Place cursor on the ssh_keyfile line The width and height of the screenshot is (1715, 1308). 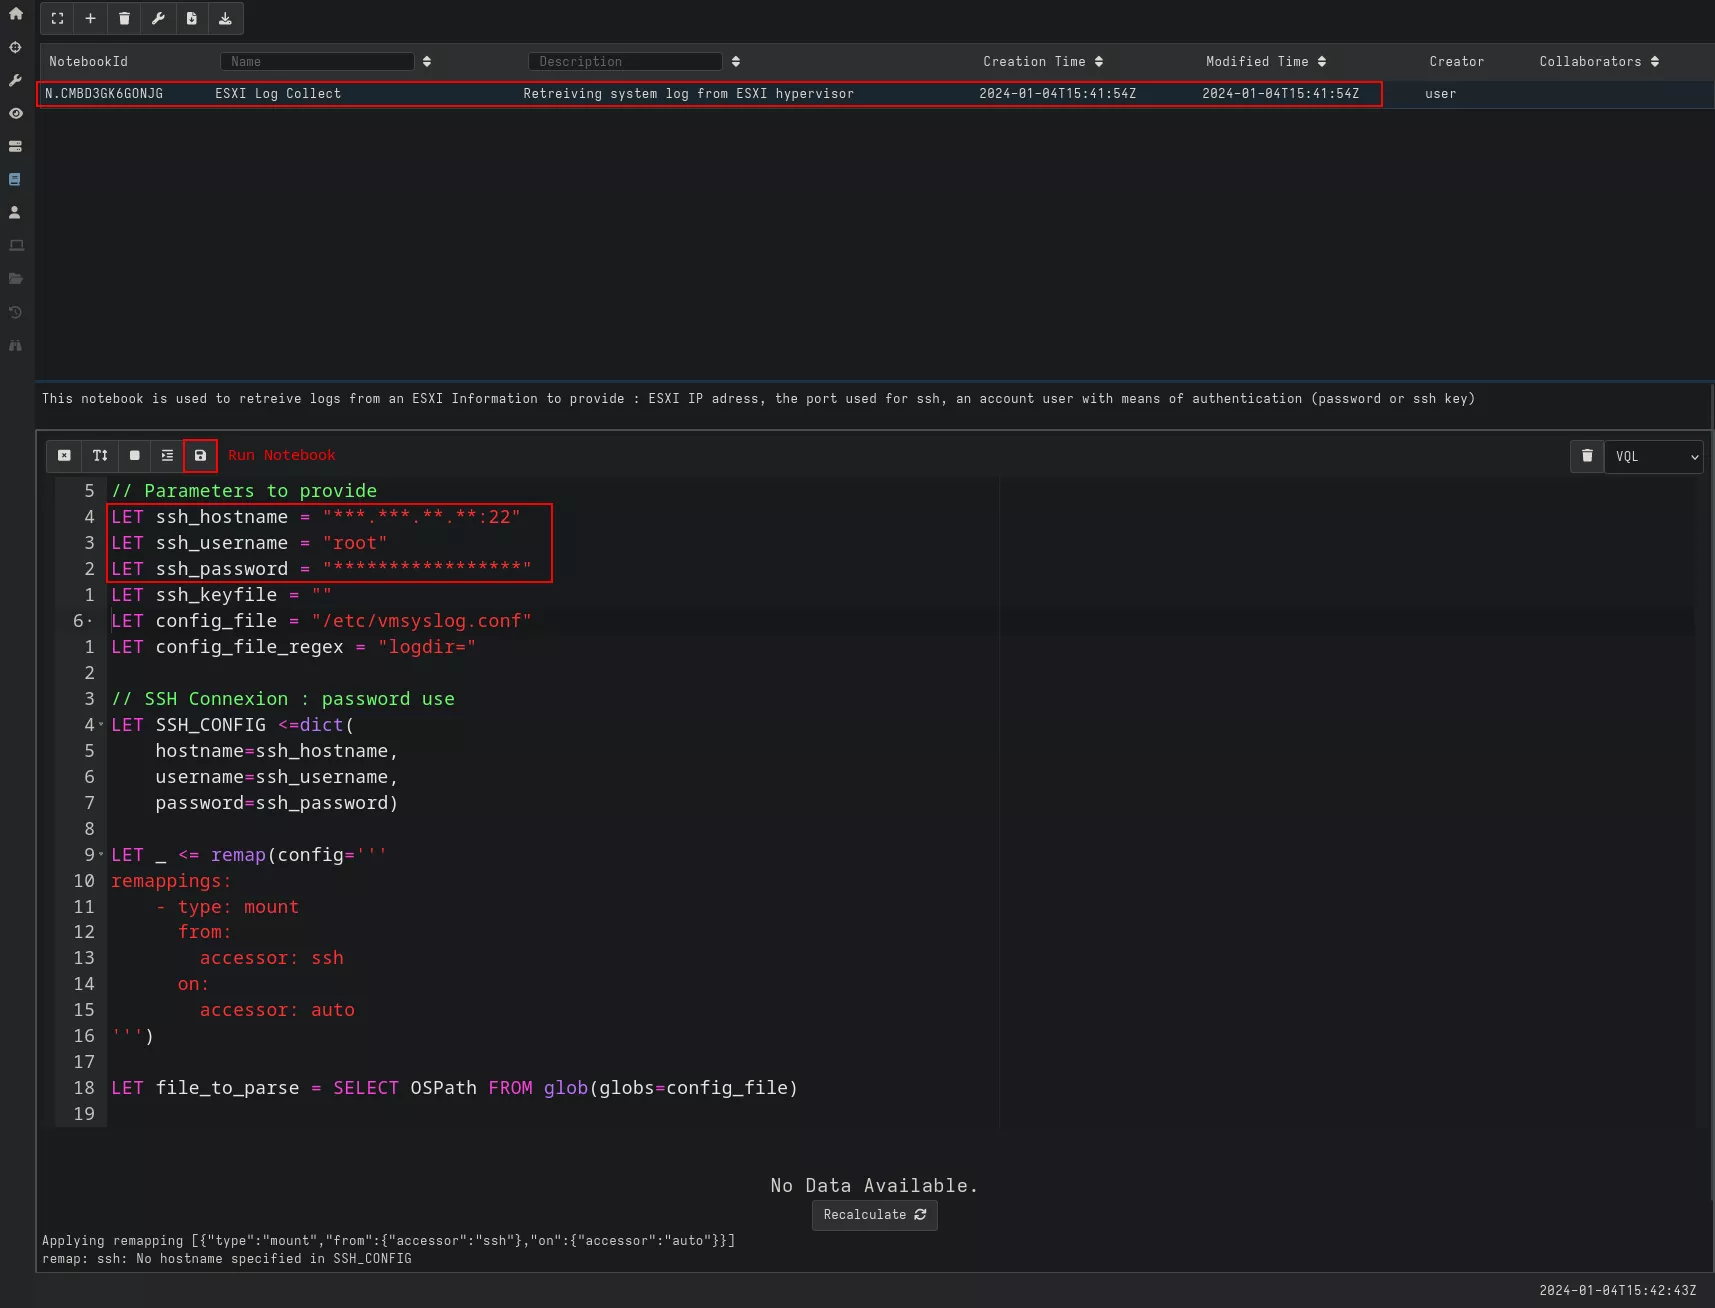pyautogui.click(x=221, y=595)
